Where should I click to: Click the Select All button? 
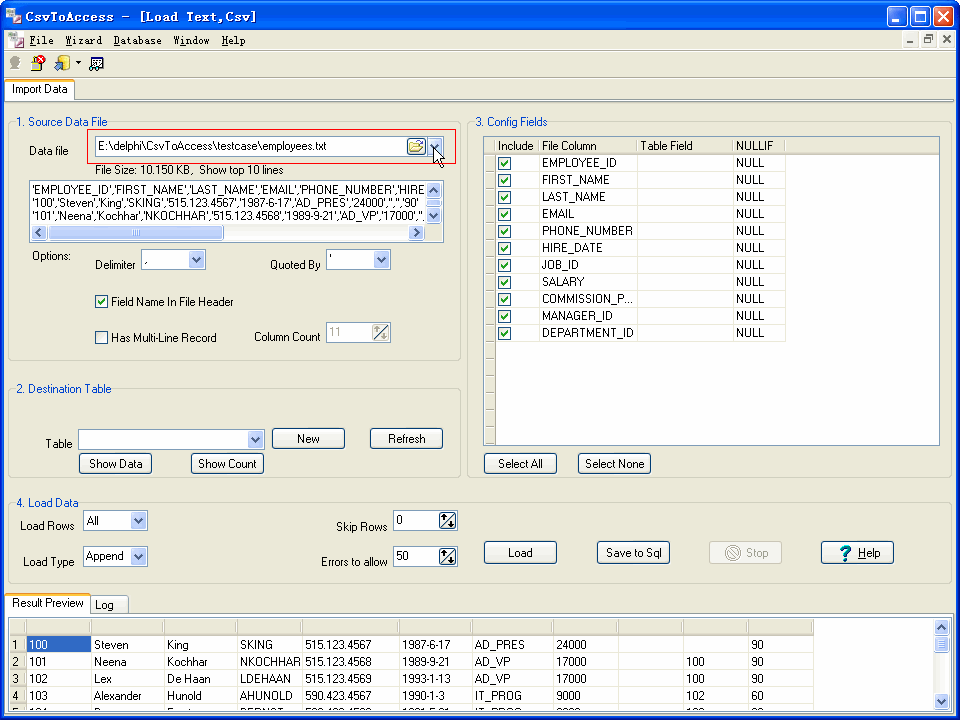tap(520, 463)
